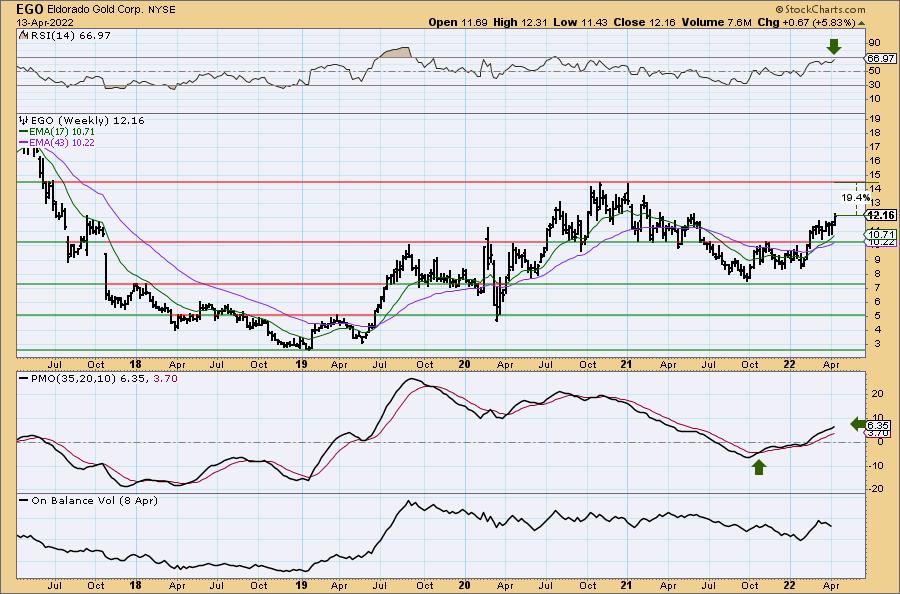Click the Open 11.69 value

click(x=458, y=22)
